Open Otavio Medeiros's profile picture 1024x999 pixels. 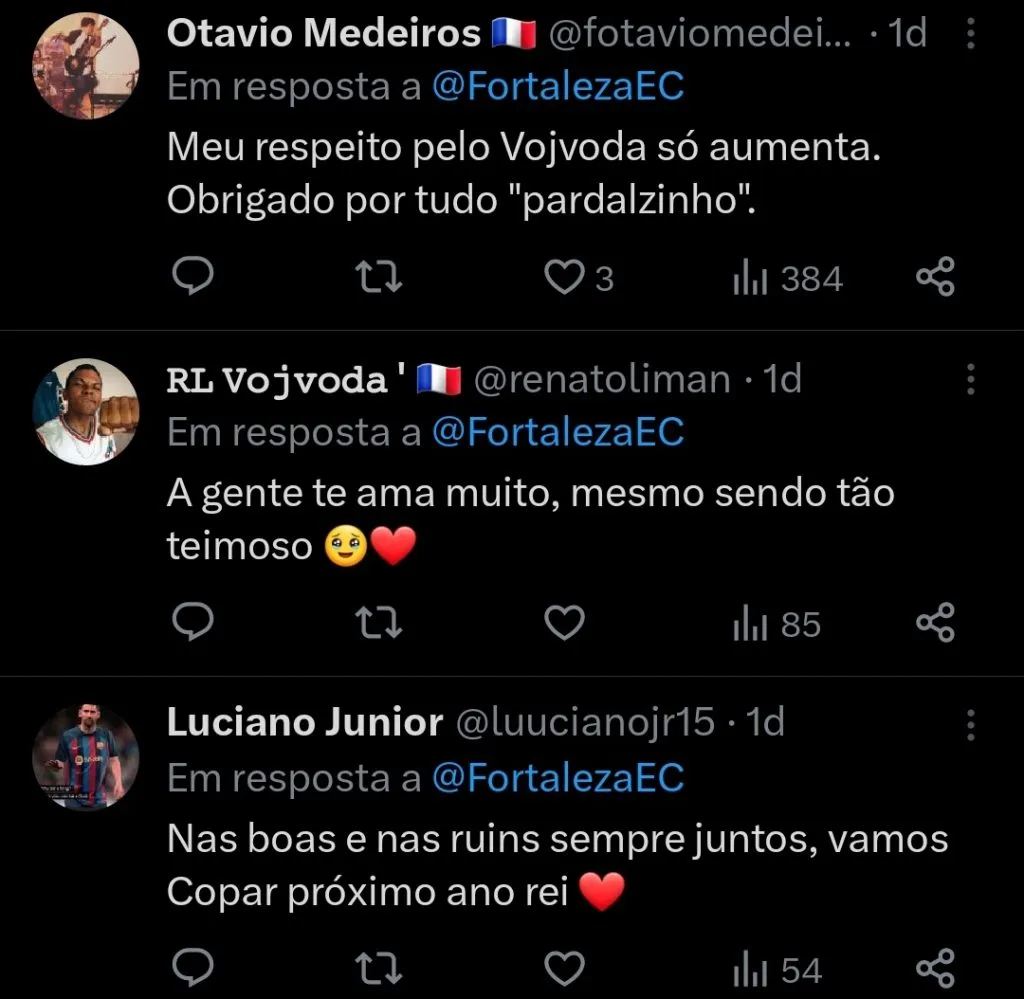[86, 67]
